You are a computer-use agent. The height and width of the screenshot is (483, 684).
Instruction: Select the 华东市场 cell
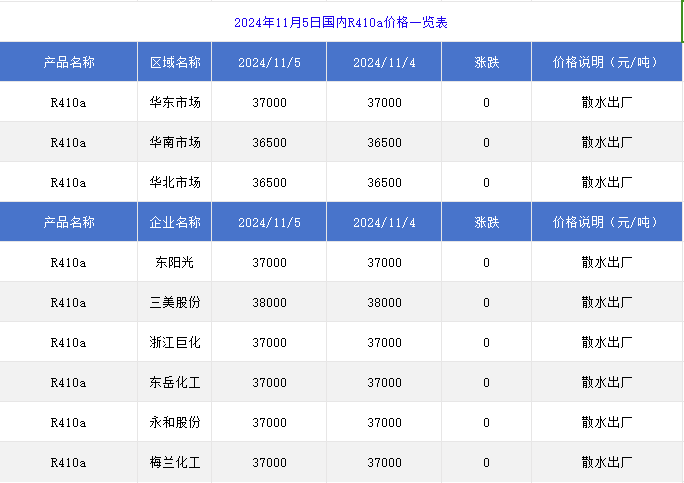click(175, 103)
